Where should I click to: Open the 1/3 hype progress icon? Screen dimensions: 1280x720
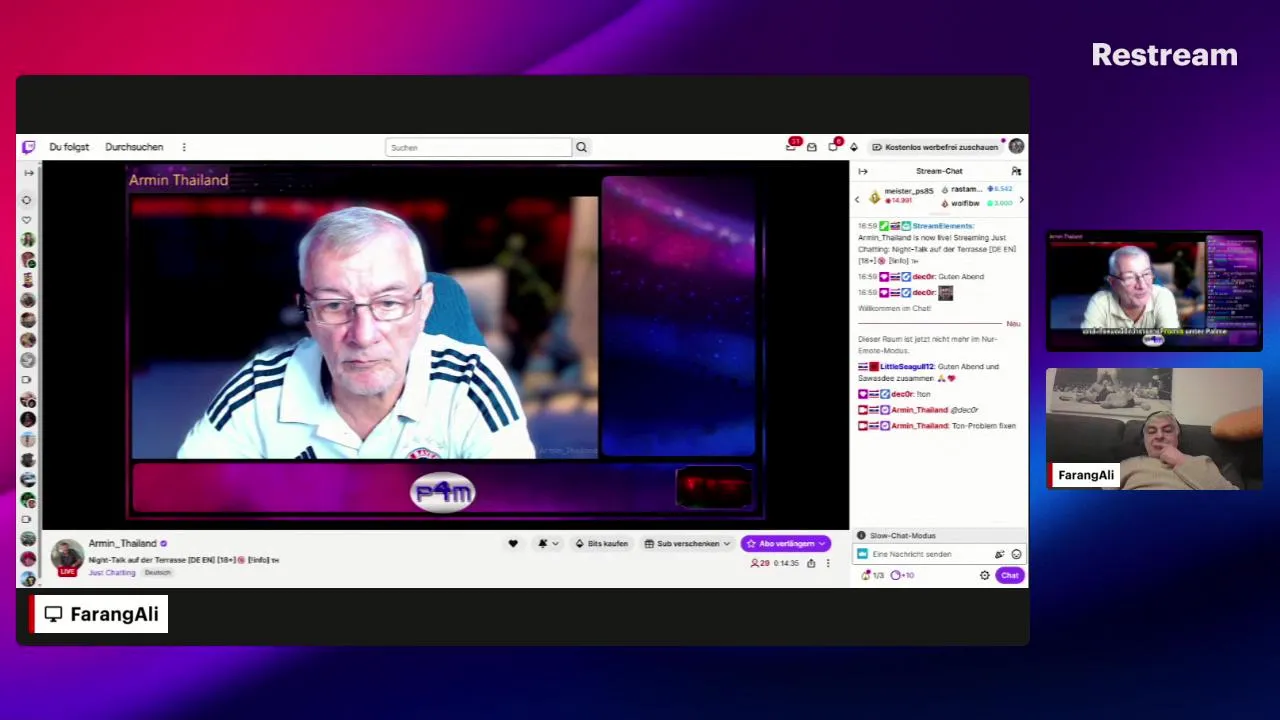[x=872, y=575]
